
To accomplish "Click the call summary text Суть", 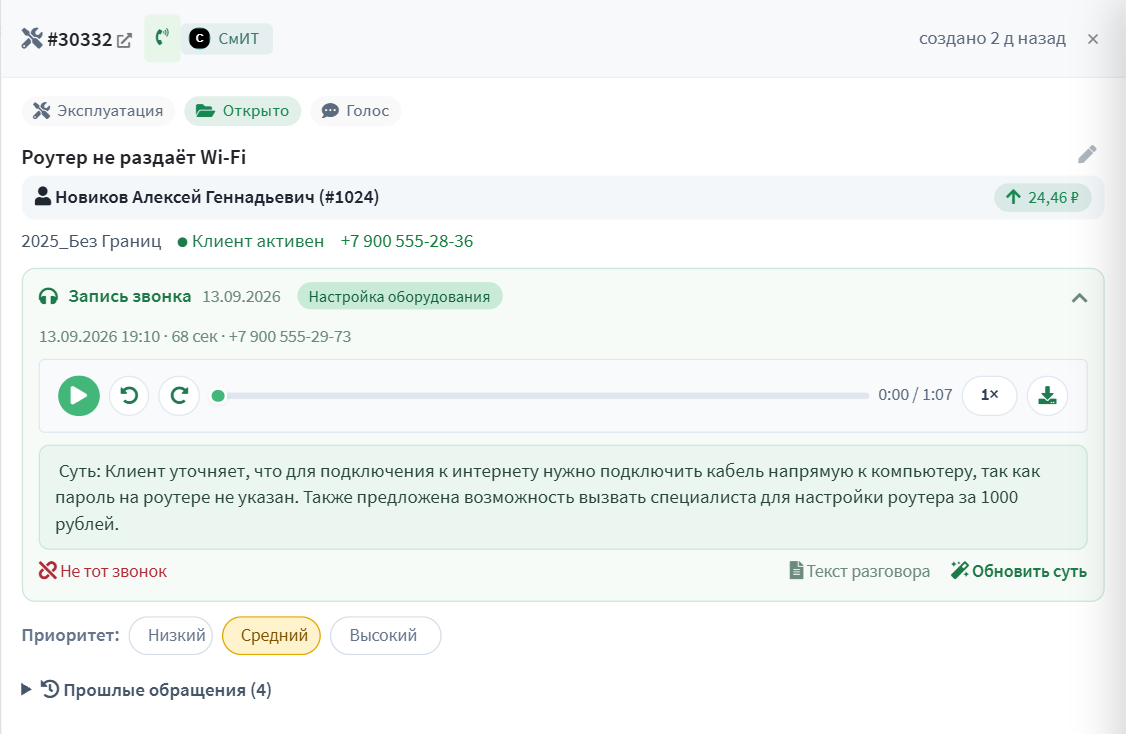I will [x=563, y=498].
